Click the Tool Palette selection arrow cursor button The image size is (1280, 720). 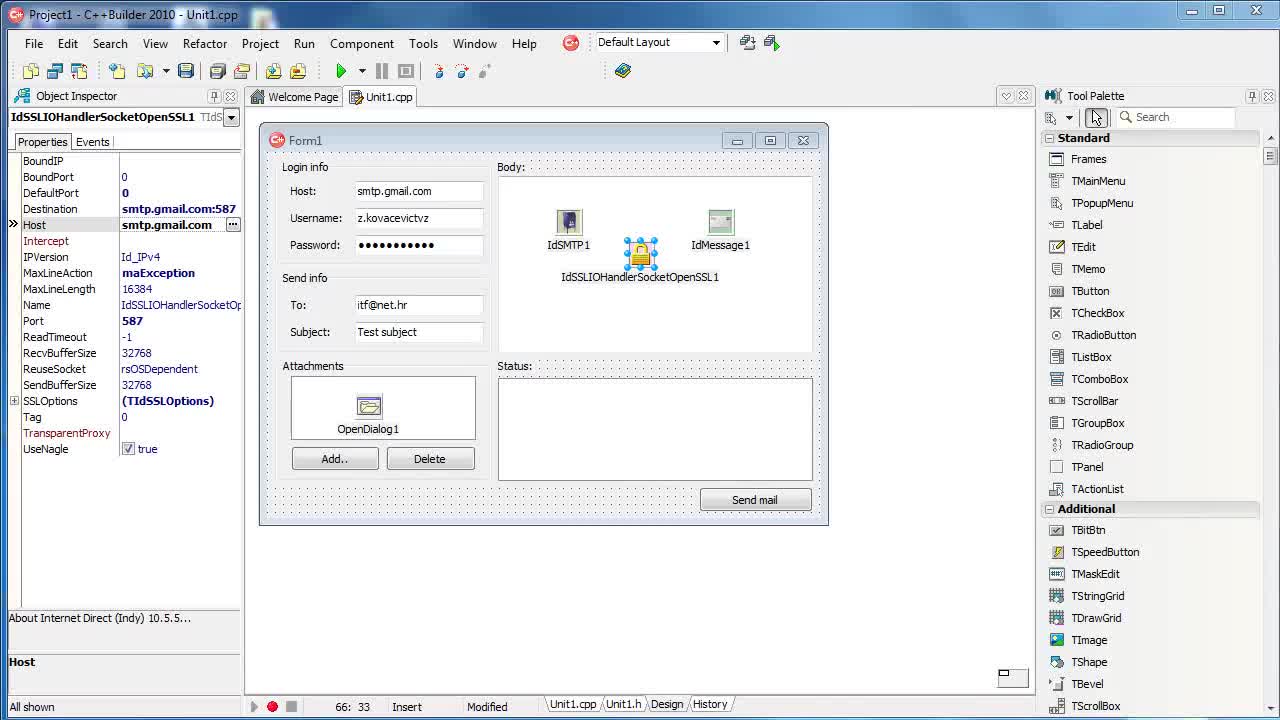tap(1096, 117)
